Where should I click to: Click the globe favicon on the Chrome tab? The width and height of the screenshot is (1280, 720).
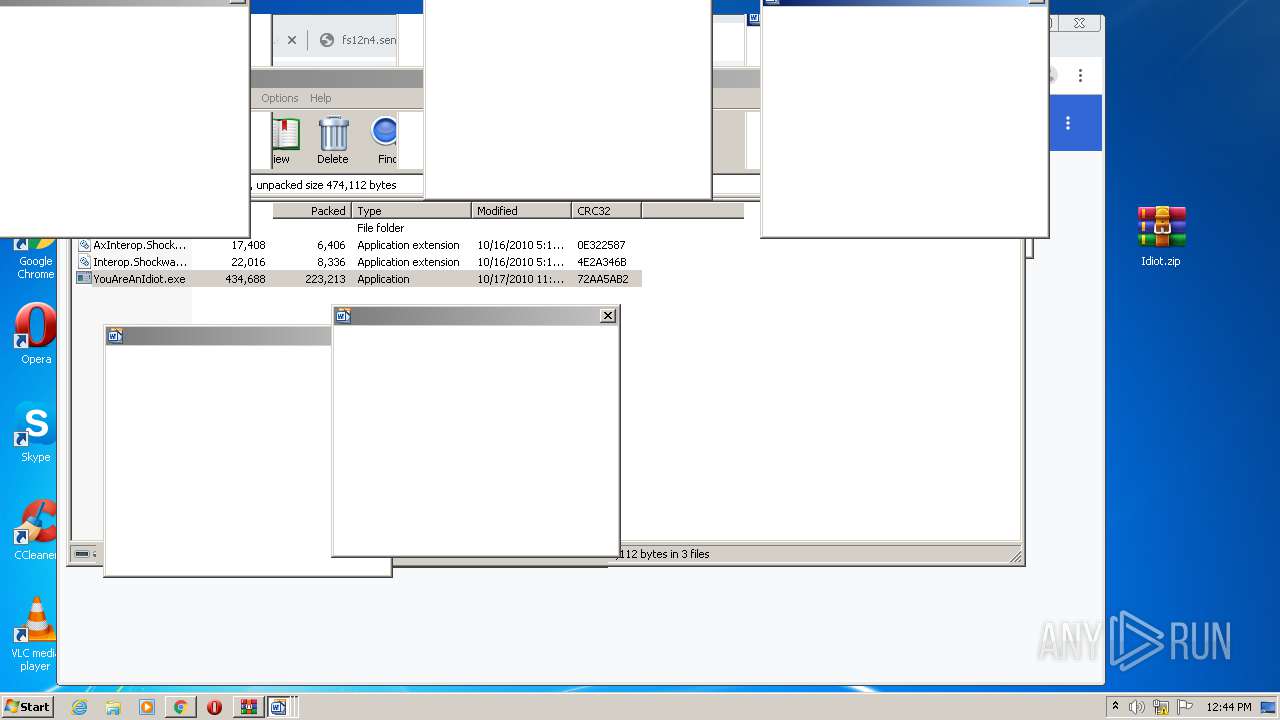click(326, 40)
